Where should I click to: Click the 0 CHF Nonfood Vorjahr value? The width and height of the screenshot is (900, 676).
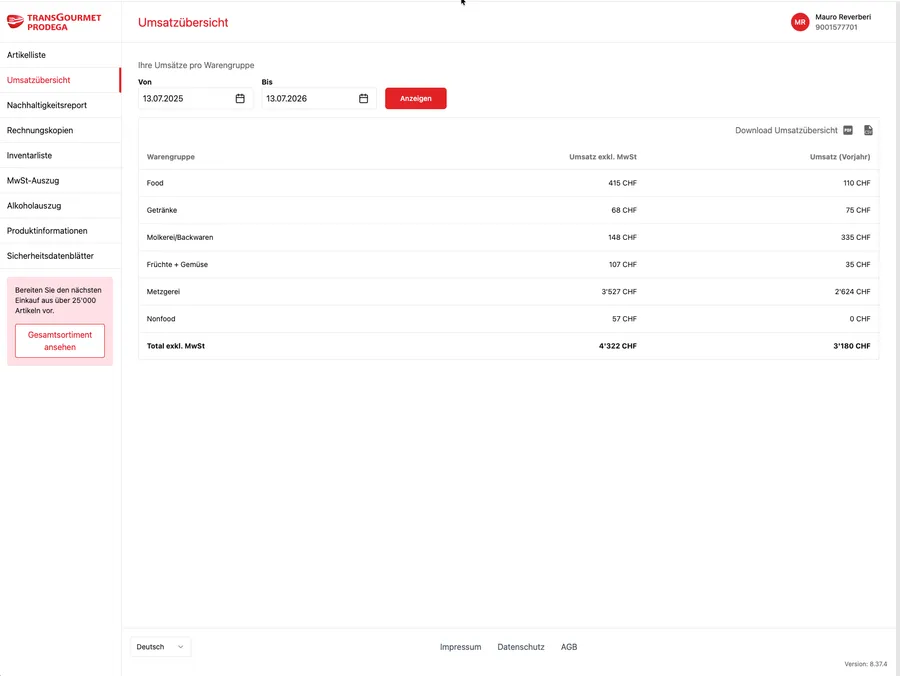pyautogui.click(x=860, y=319)
